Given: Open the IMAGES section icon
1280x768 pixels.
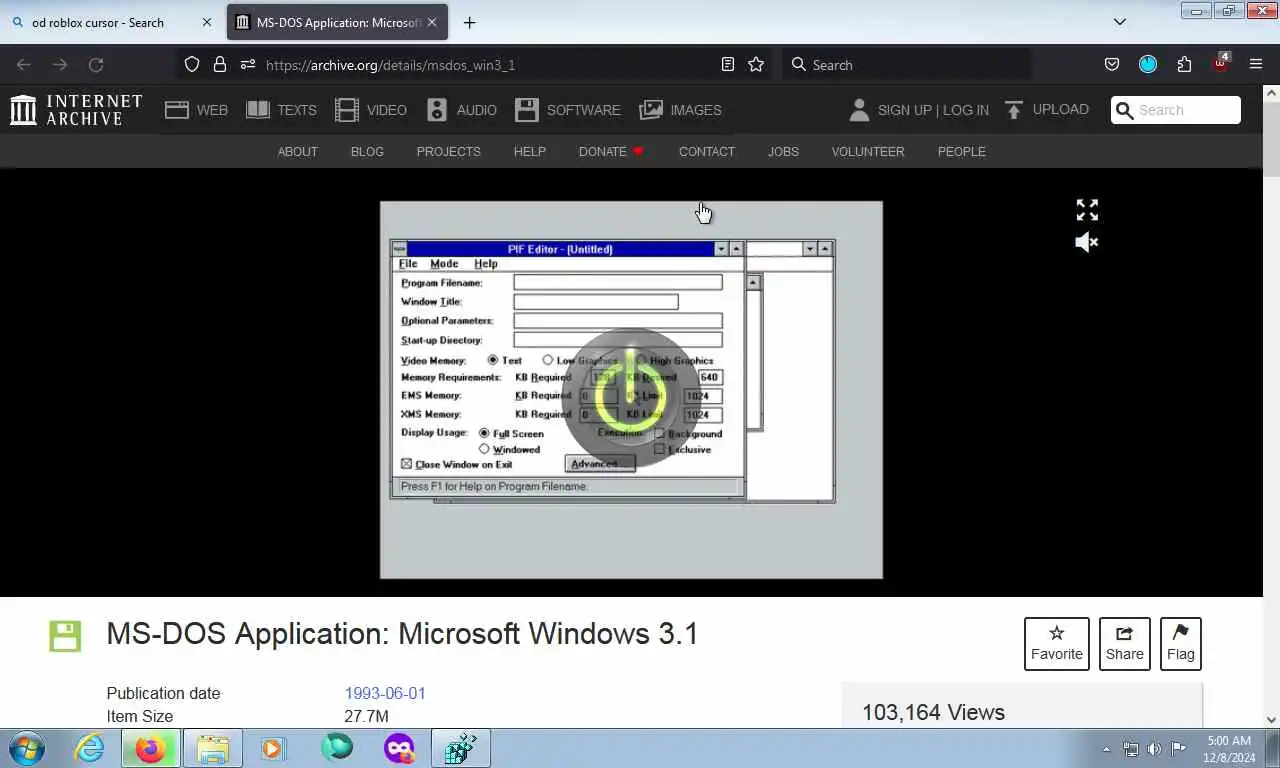Looking at the screenshot, I should (x=651, y=110).
